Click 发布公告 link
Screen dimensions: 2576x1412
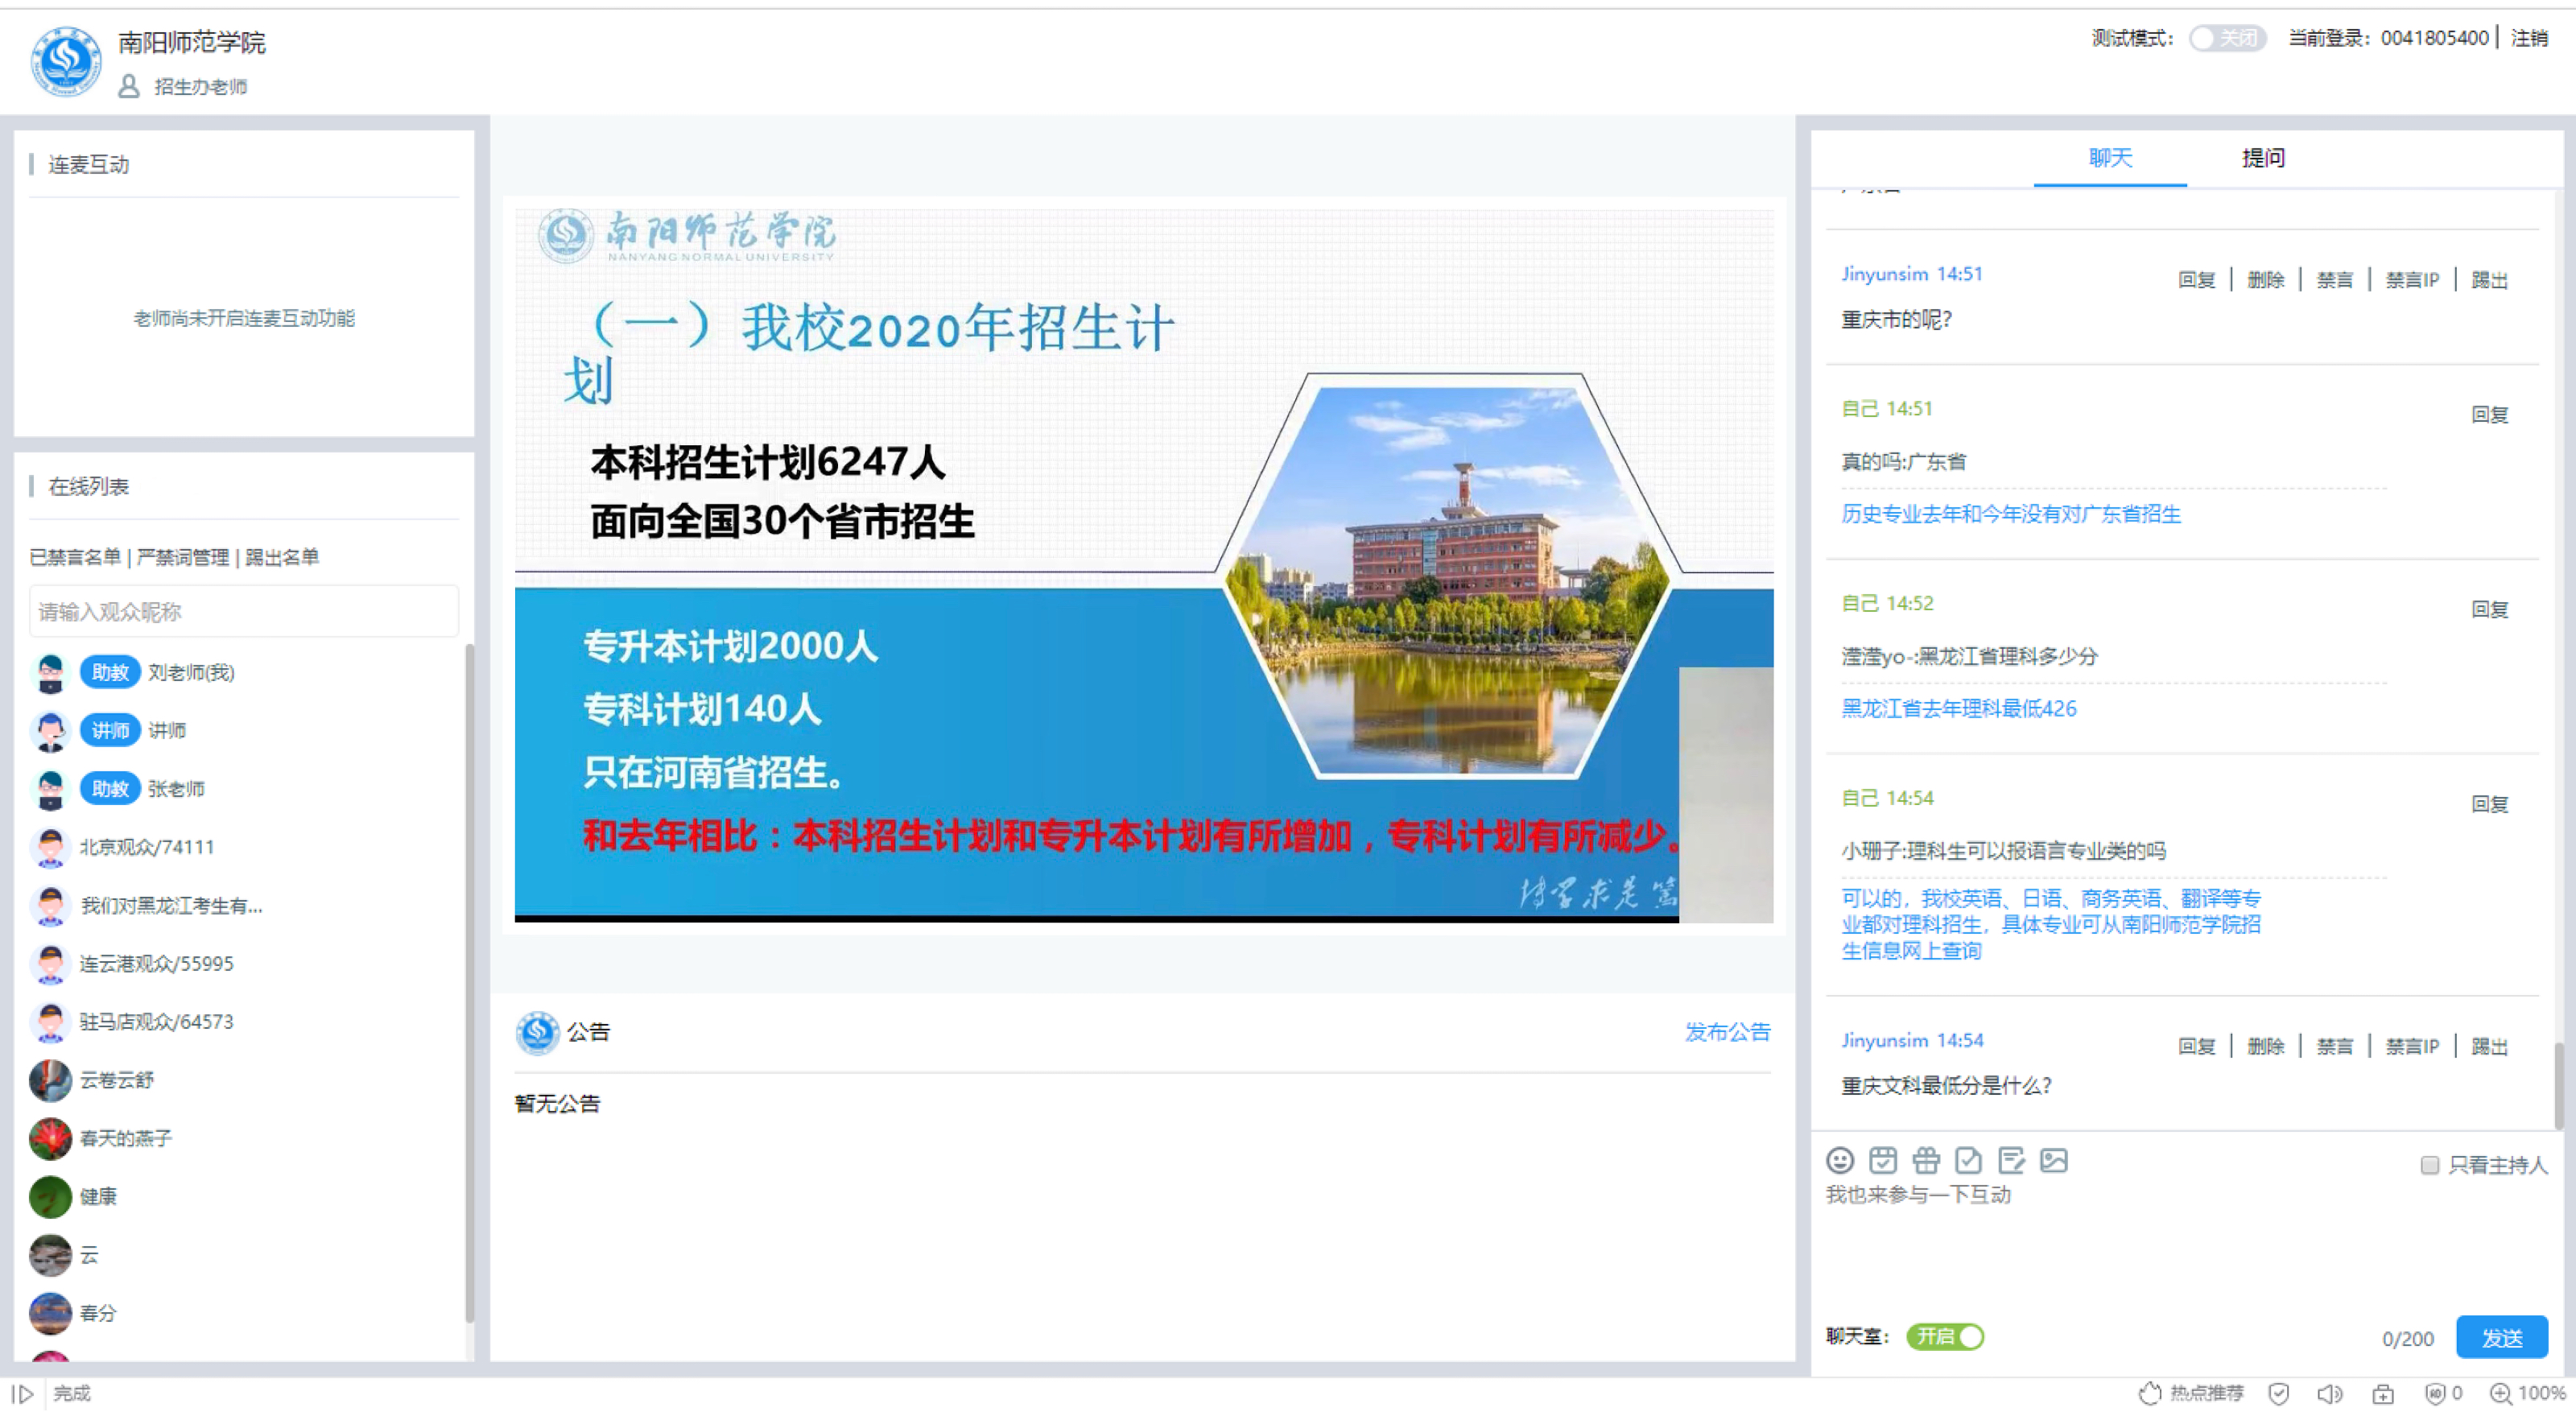pyautogui.click(x=1727, y=1032)
